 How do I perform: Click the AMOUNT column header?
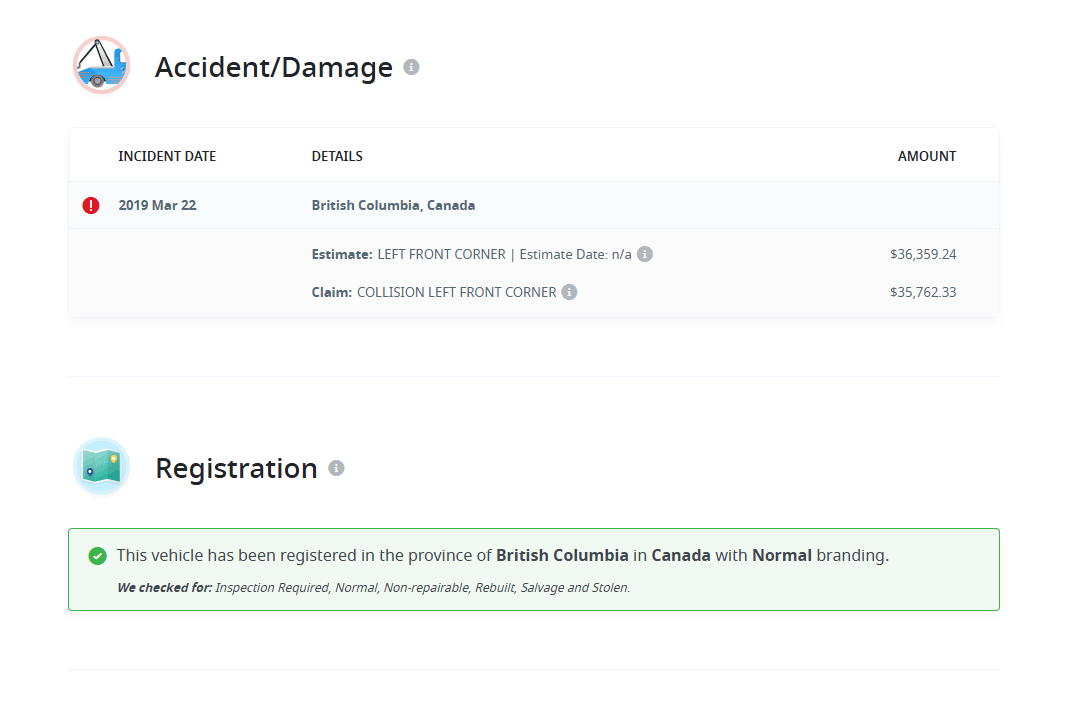pos(926,156)
